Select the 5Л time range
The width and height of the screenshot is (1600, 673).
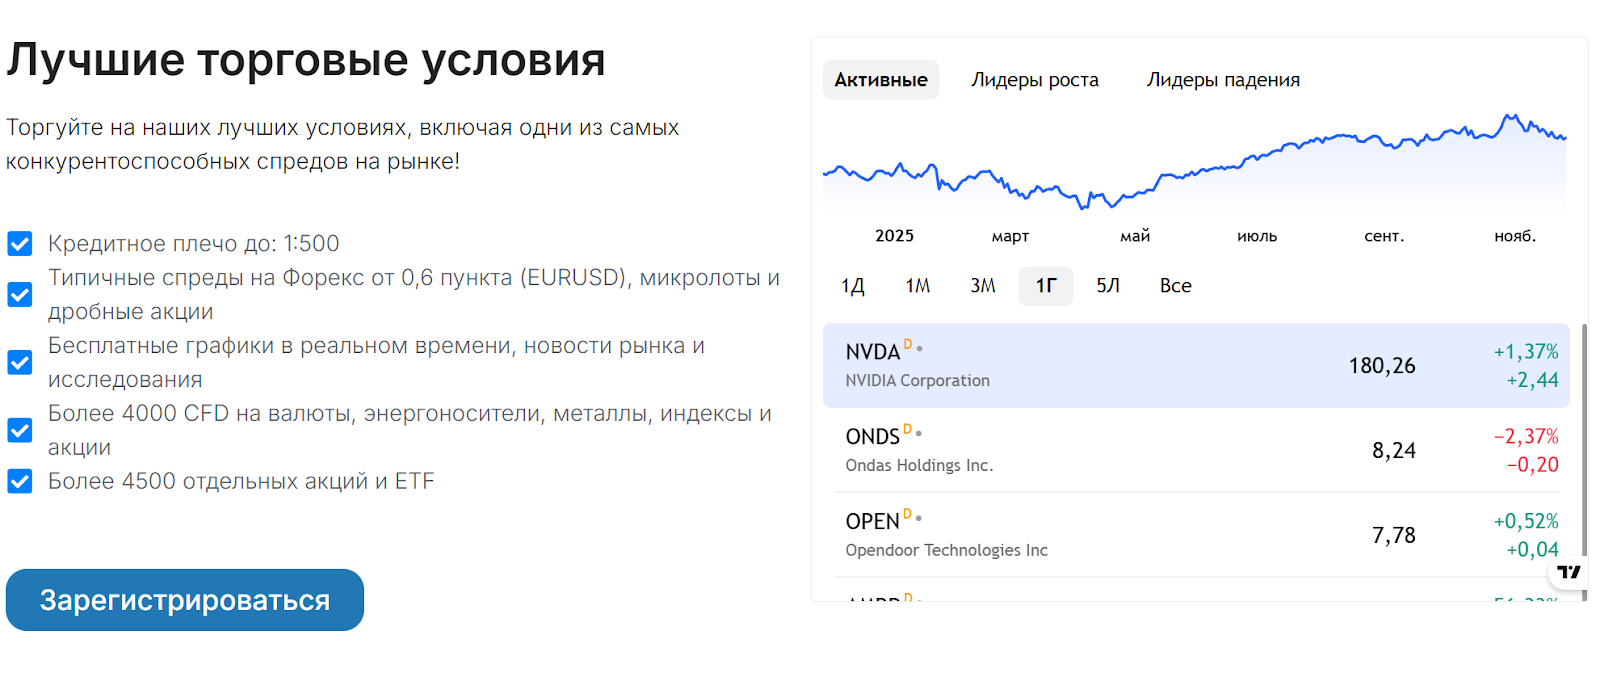(1108, 286)
